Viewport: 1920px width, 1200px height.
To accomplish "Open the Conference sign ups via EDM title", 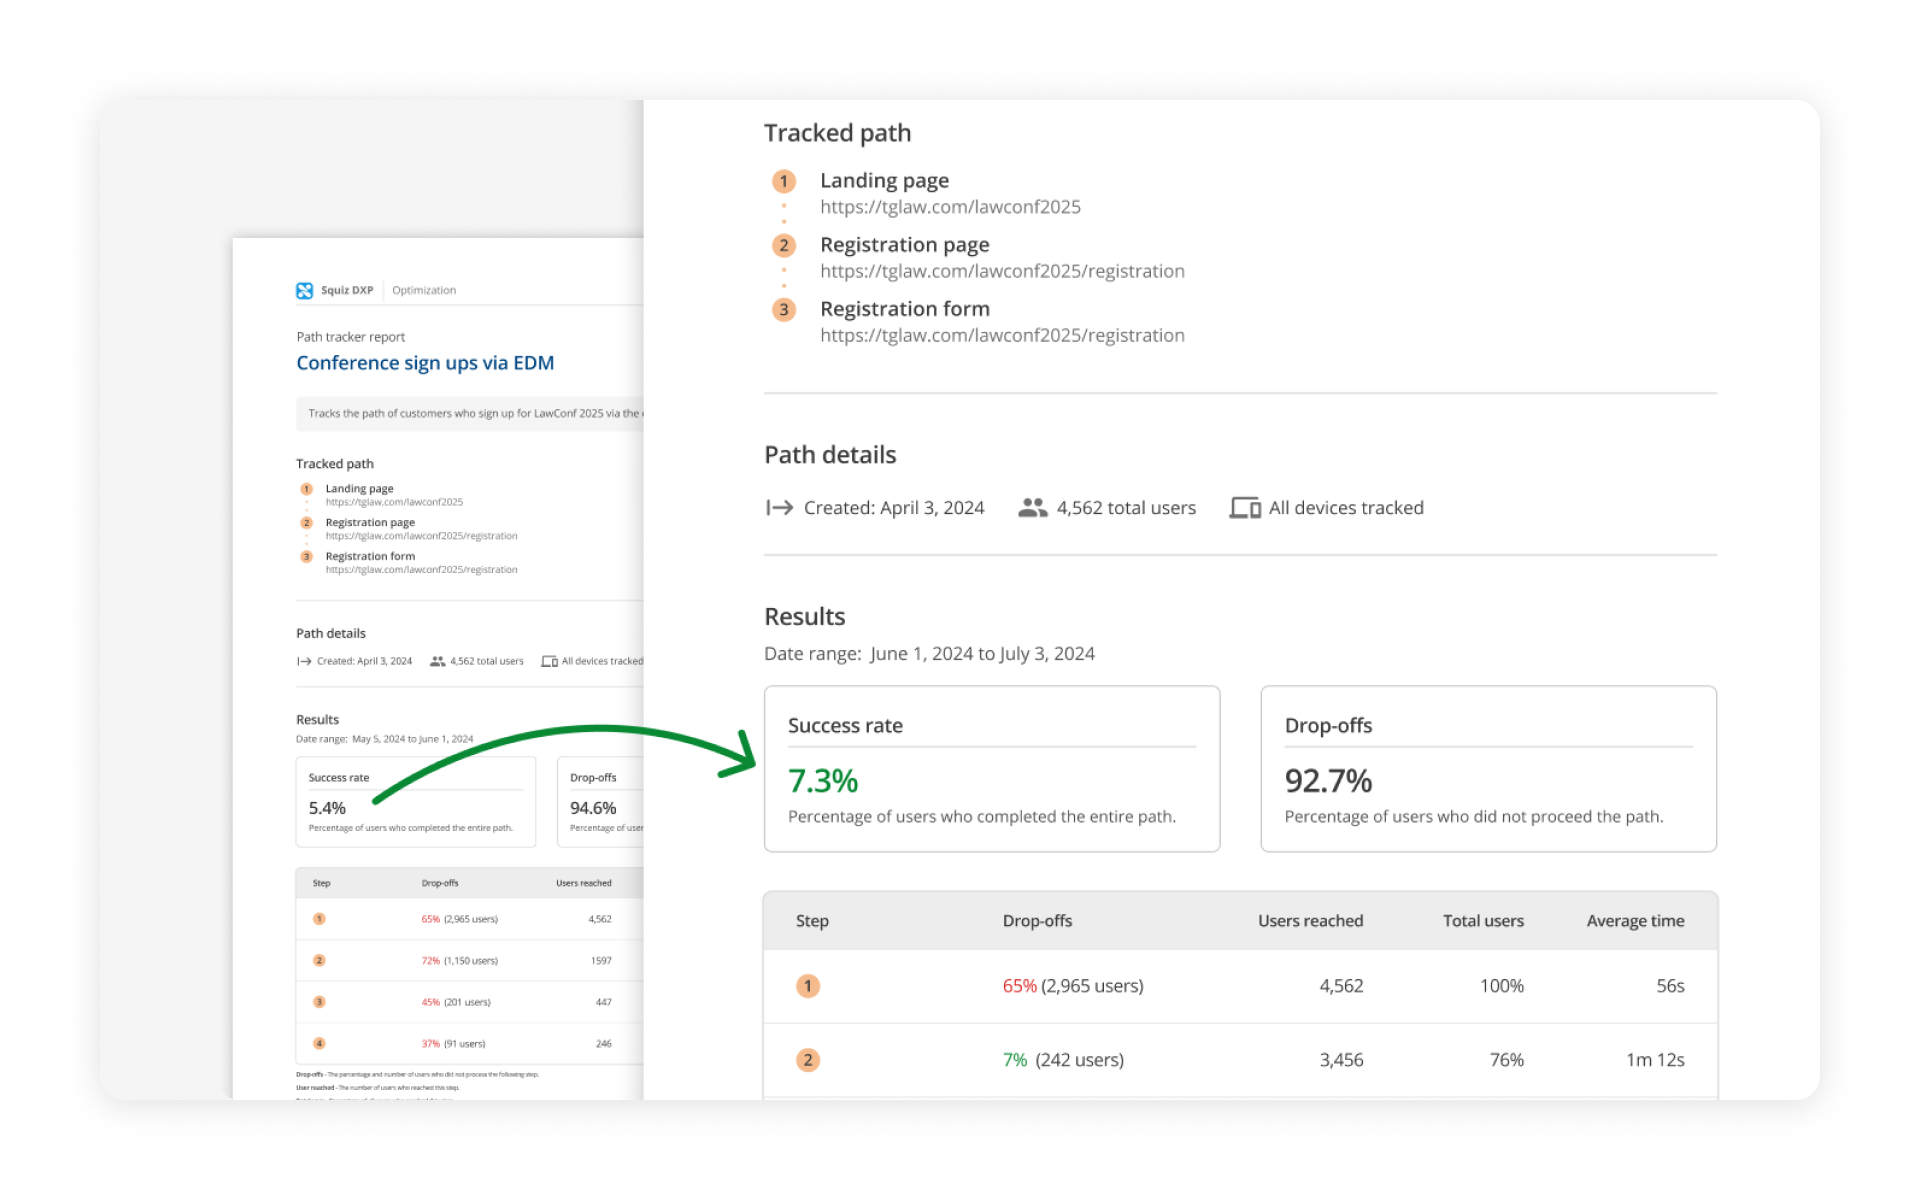I will click(425, 363).
